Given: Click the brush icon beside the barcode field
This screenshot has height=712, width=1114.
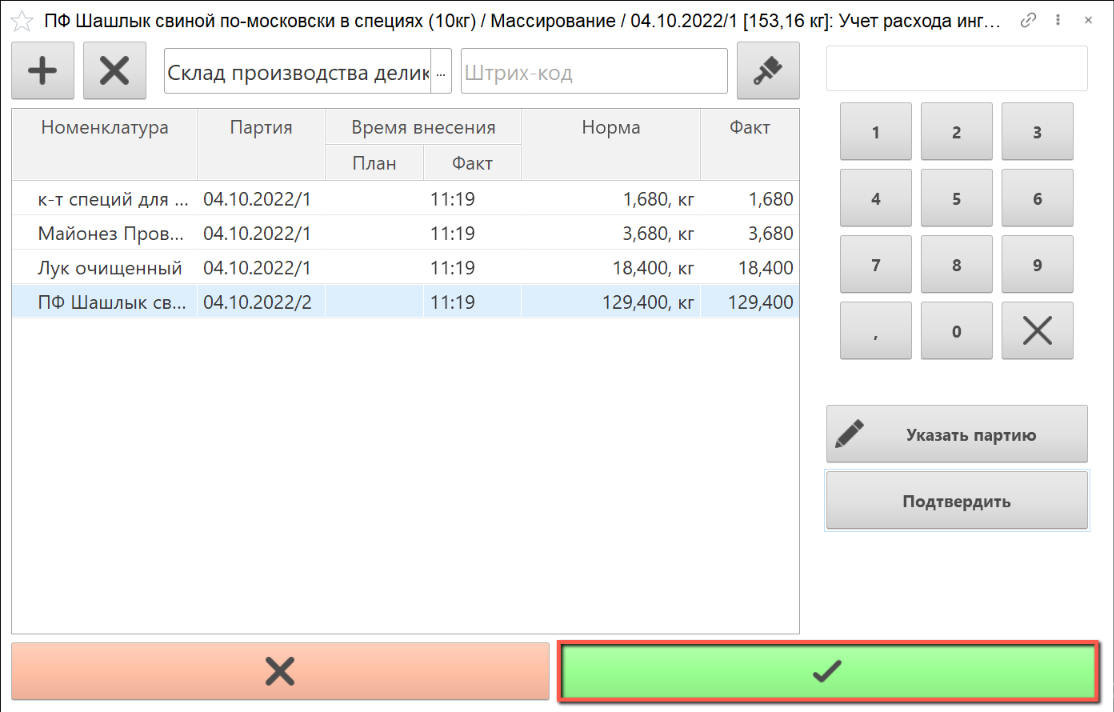Looking at the screenshot, I should point(767,71).
